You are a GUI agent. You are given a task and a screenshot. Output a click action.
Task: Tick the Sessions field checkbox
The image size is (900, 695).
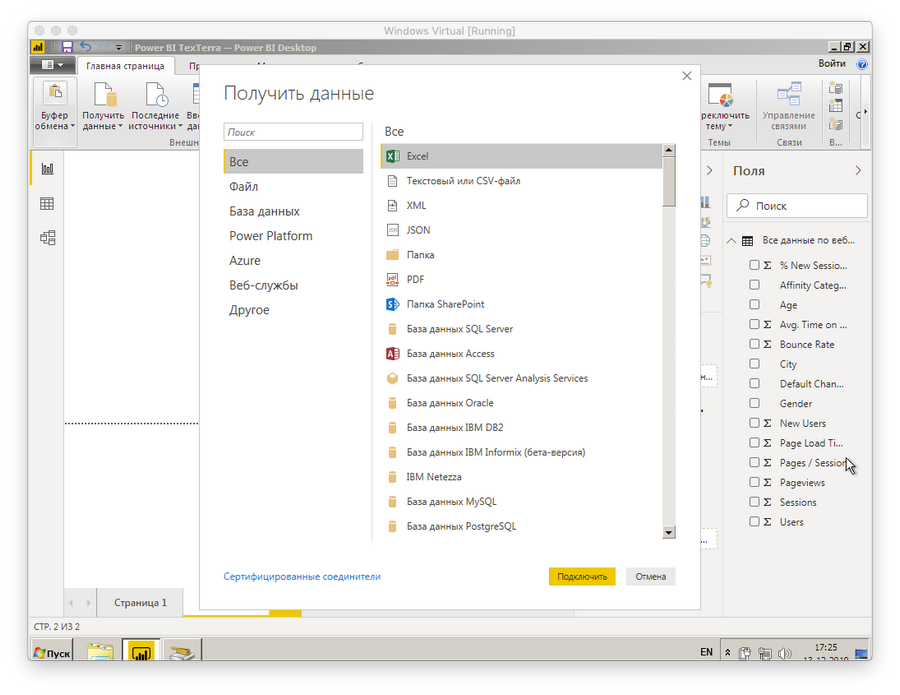pos(755,503)
